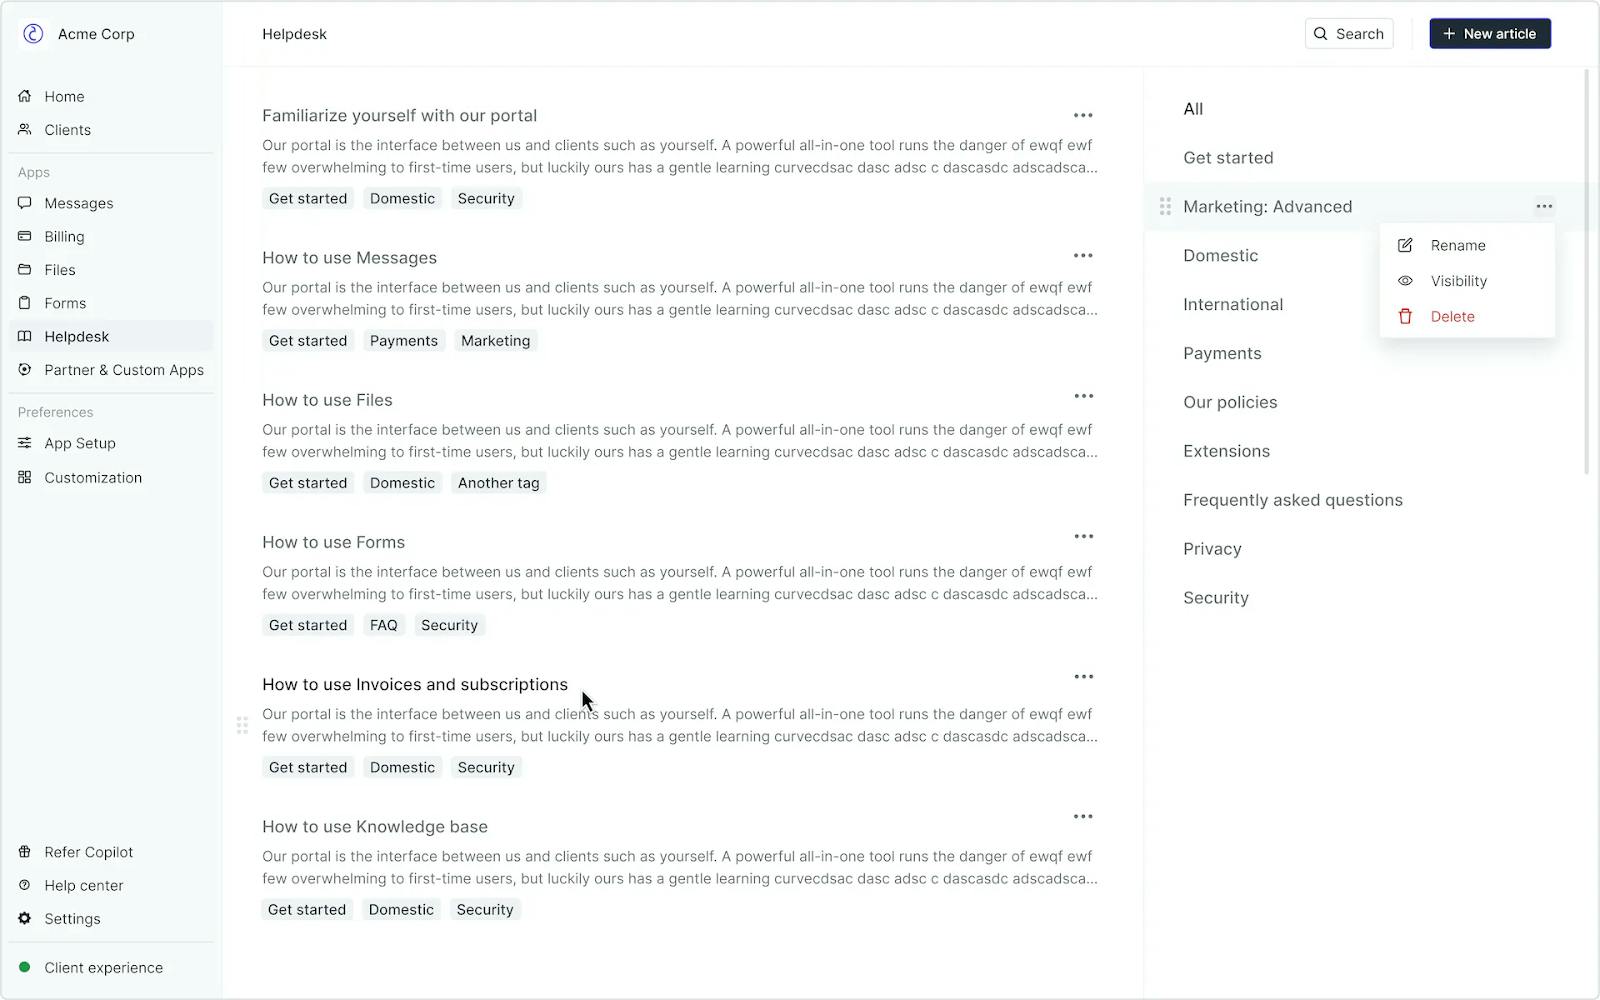Click the Search field

1348,34
